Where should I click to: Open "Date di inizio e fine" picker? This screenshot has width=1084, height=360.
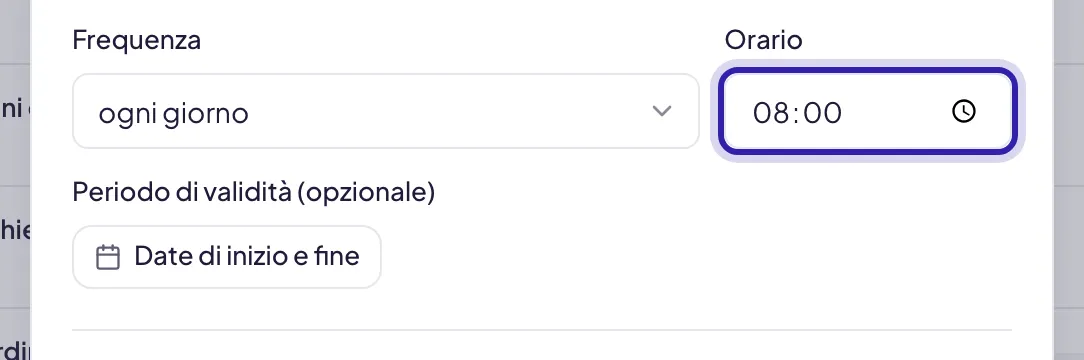pos(227,257)
